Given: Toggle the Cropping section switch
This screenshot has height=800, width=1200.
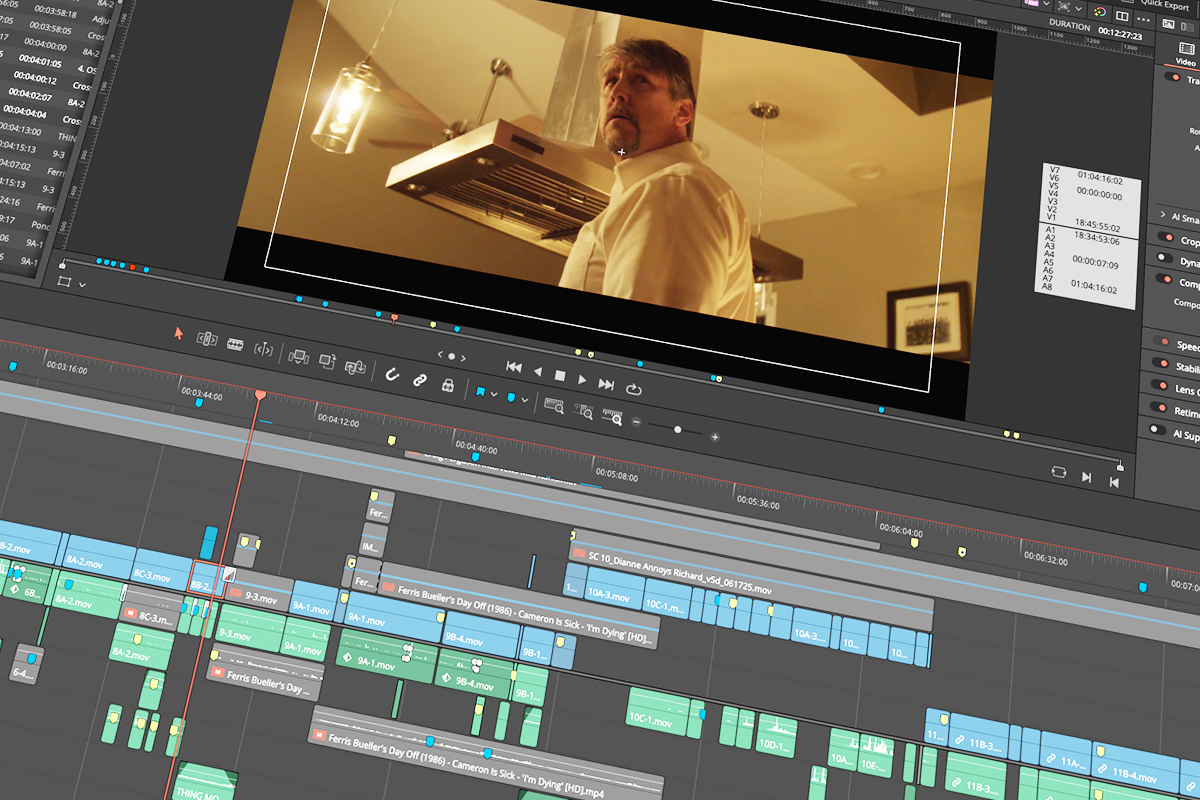Looking at the screenshot, I should tap(1165, 238).
